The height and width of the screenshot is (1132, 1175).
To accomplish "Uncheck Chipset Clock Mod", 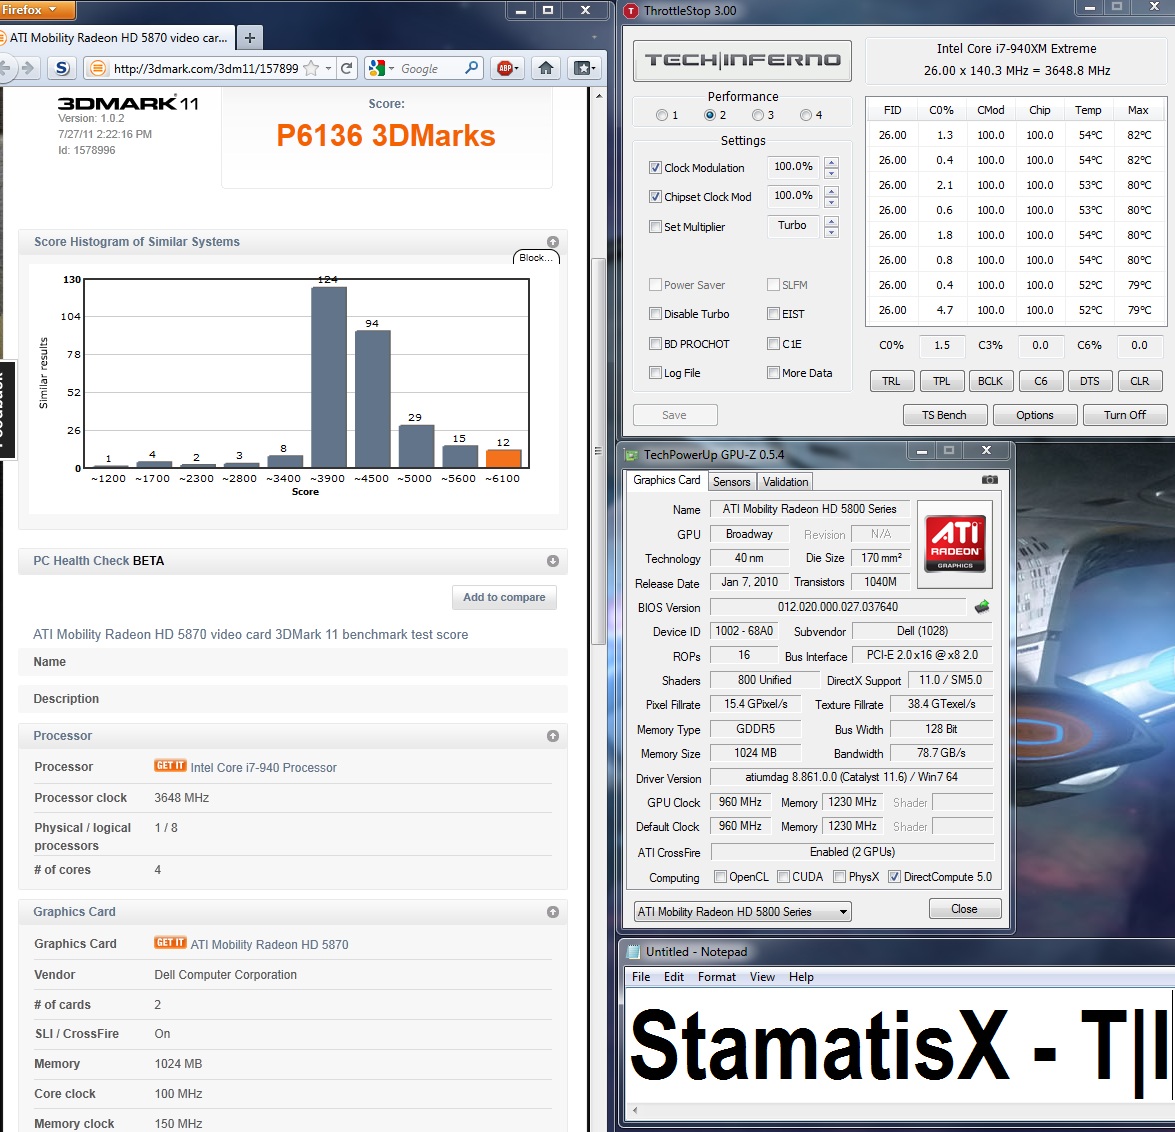I will click(x=656, y=197).
